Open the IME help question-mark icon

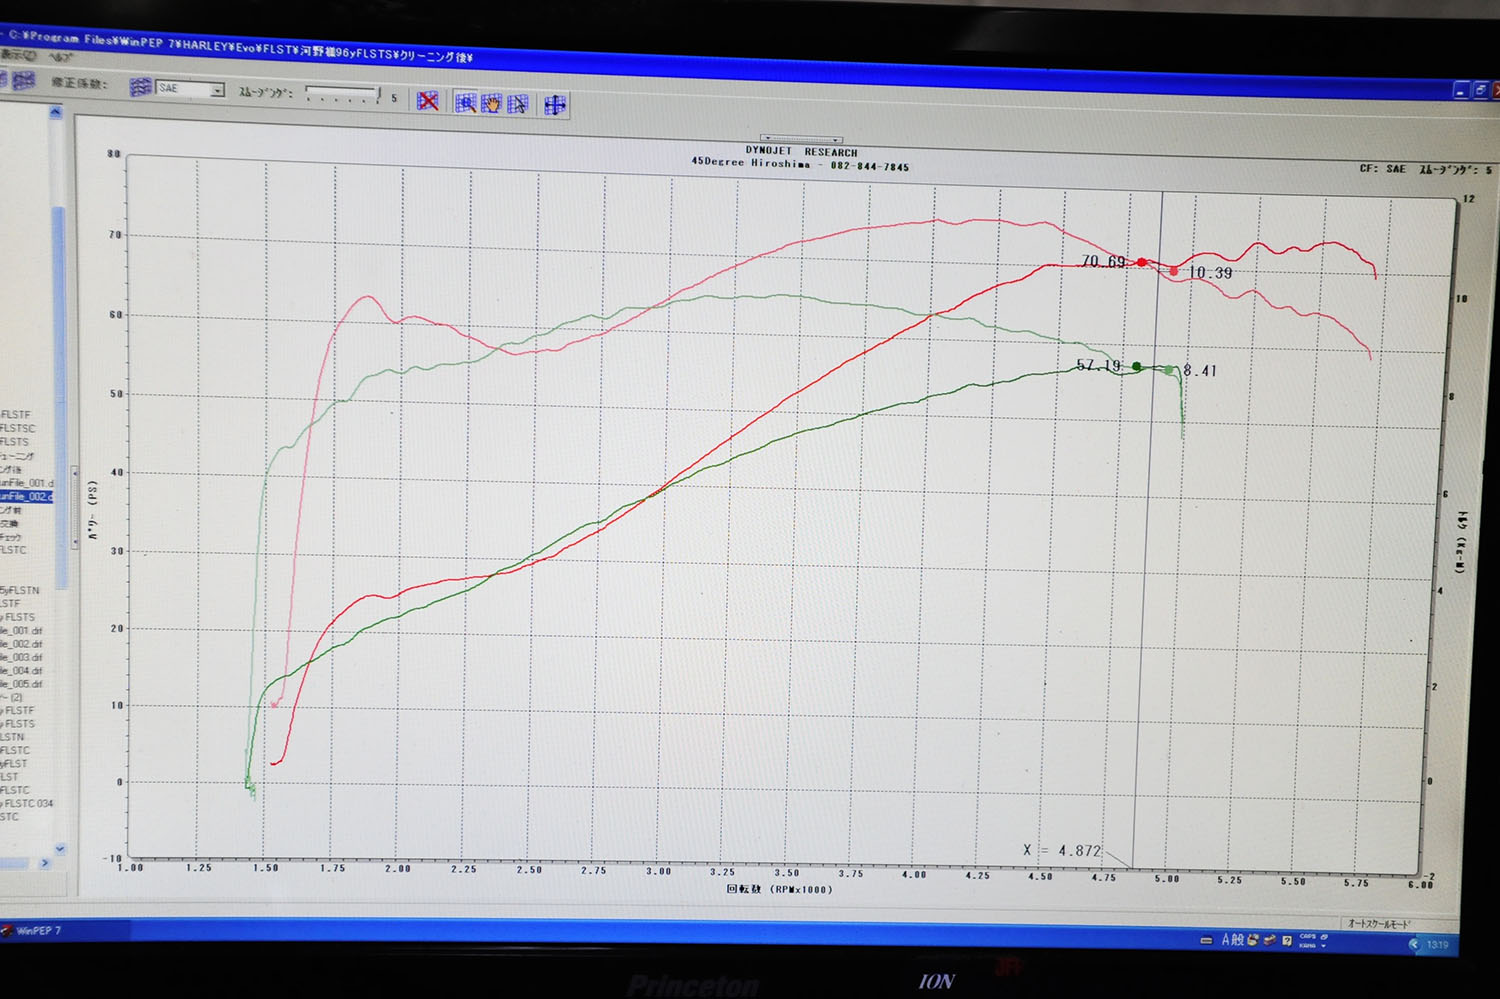pos(1287,940)
